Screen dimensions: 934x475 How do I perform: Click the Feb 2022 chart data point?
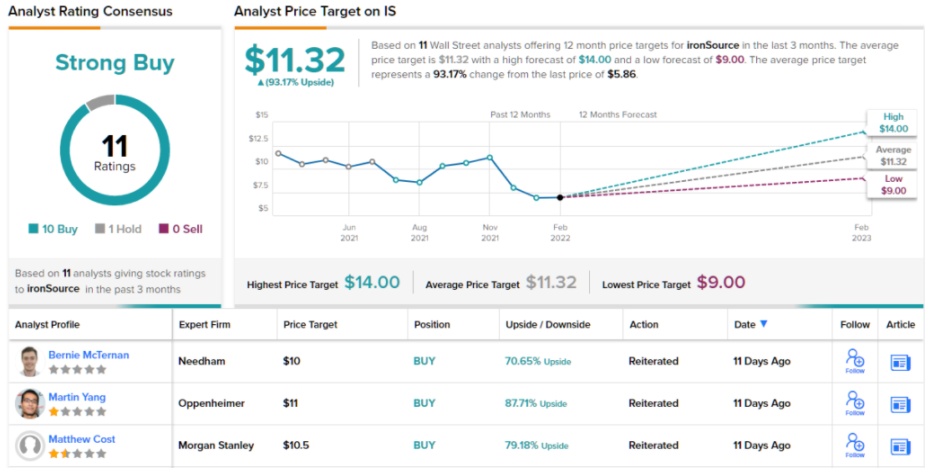(560, 197)
